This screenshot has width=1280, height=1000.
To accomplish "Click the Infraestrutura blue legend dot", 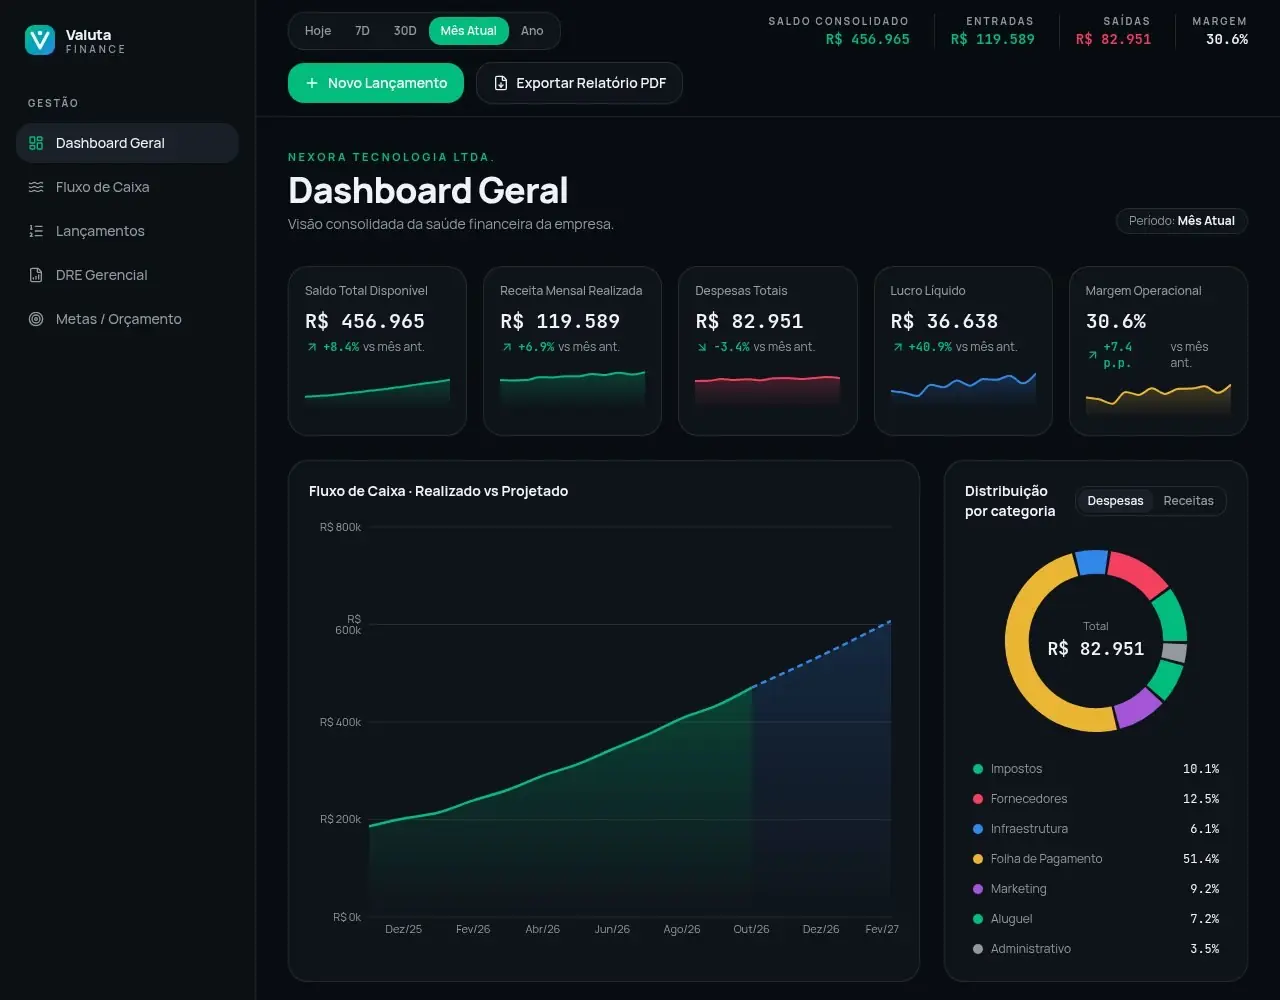I will click(978, 829).
